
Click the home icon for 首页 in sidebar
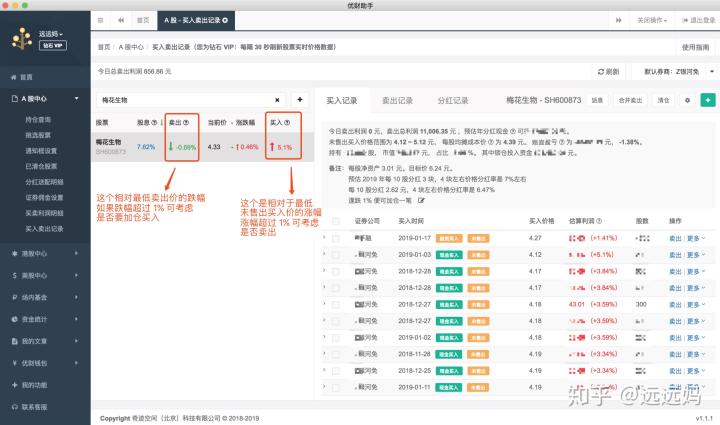click(14, 77)
